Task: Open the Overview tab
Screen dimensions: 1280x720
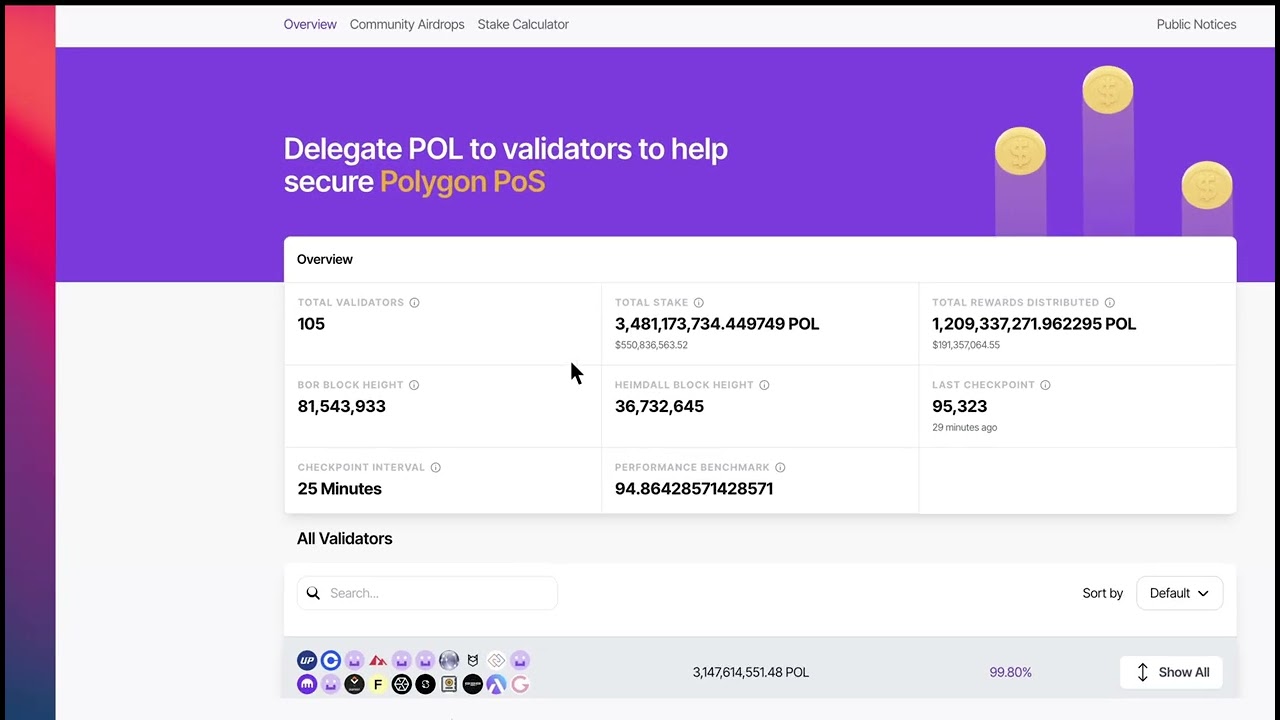Action: 310,24
